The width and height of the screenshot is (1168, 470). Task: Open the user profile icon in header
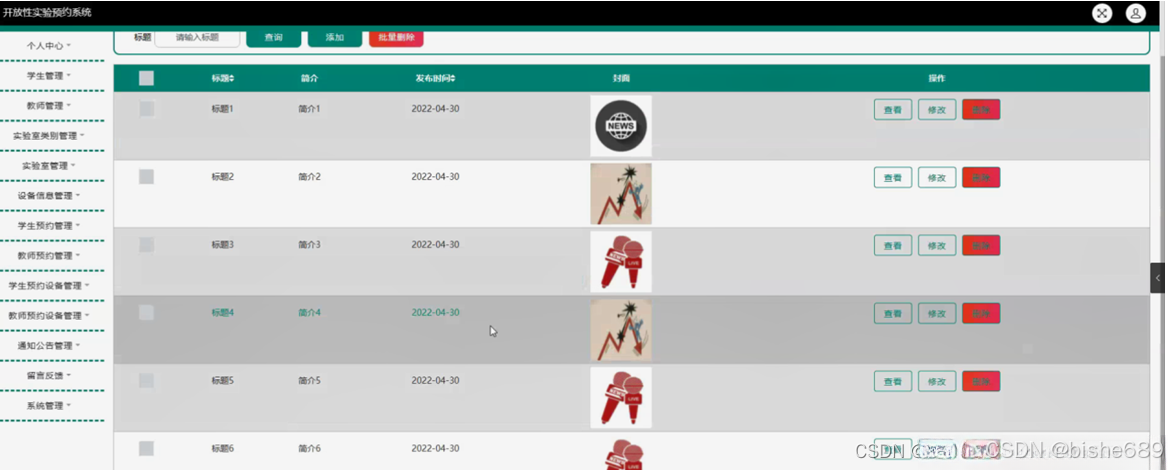1135,13
